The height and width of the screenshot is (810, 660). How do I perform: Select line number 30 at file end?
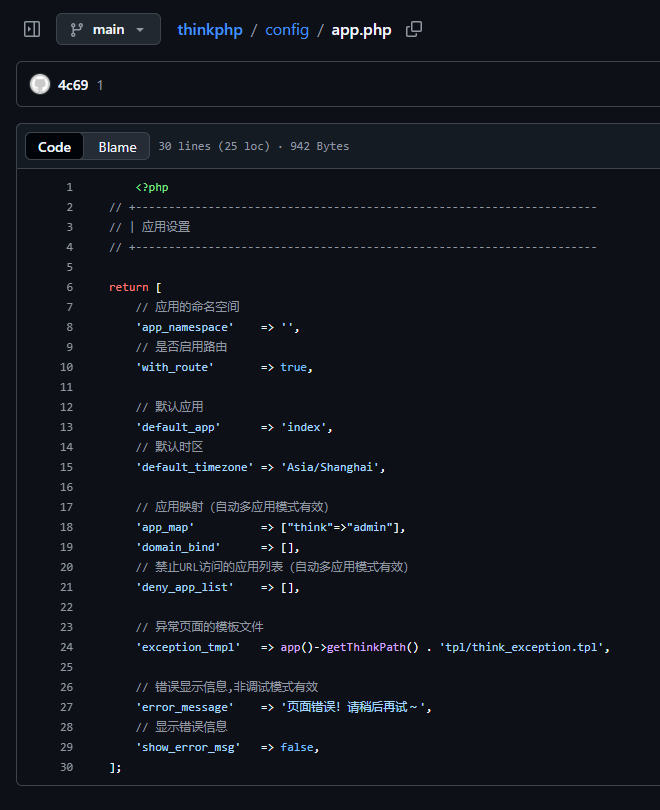click(x=66, y=766)
